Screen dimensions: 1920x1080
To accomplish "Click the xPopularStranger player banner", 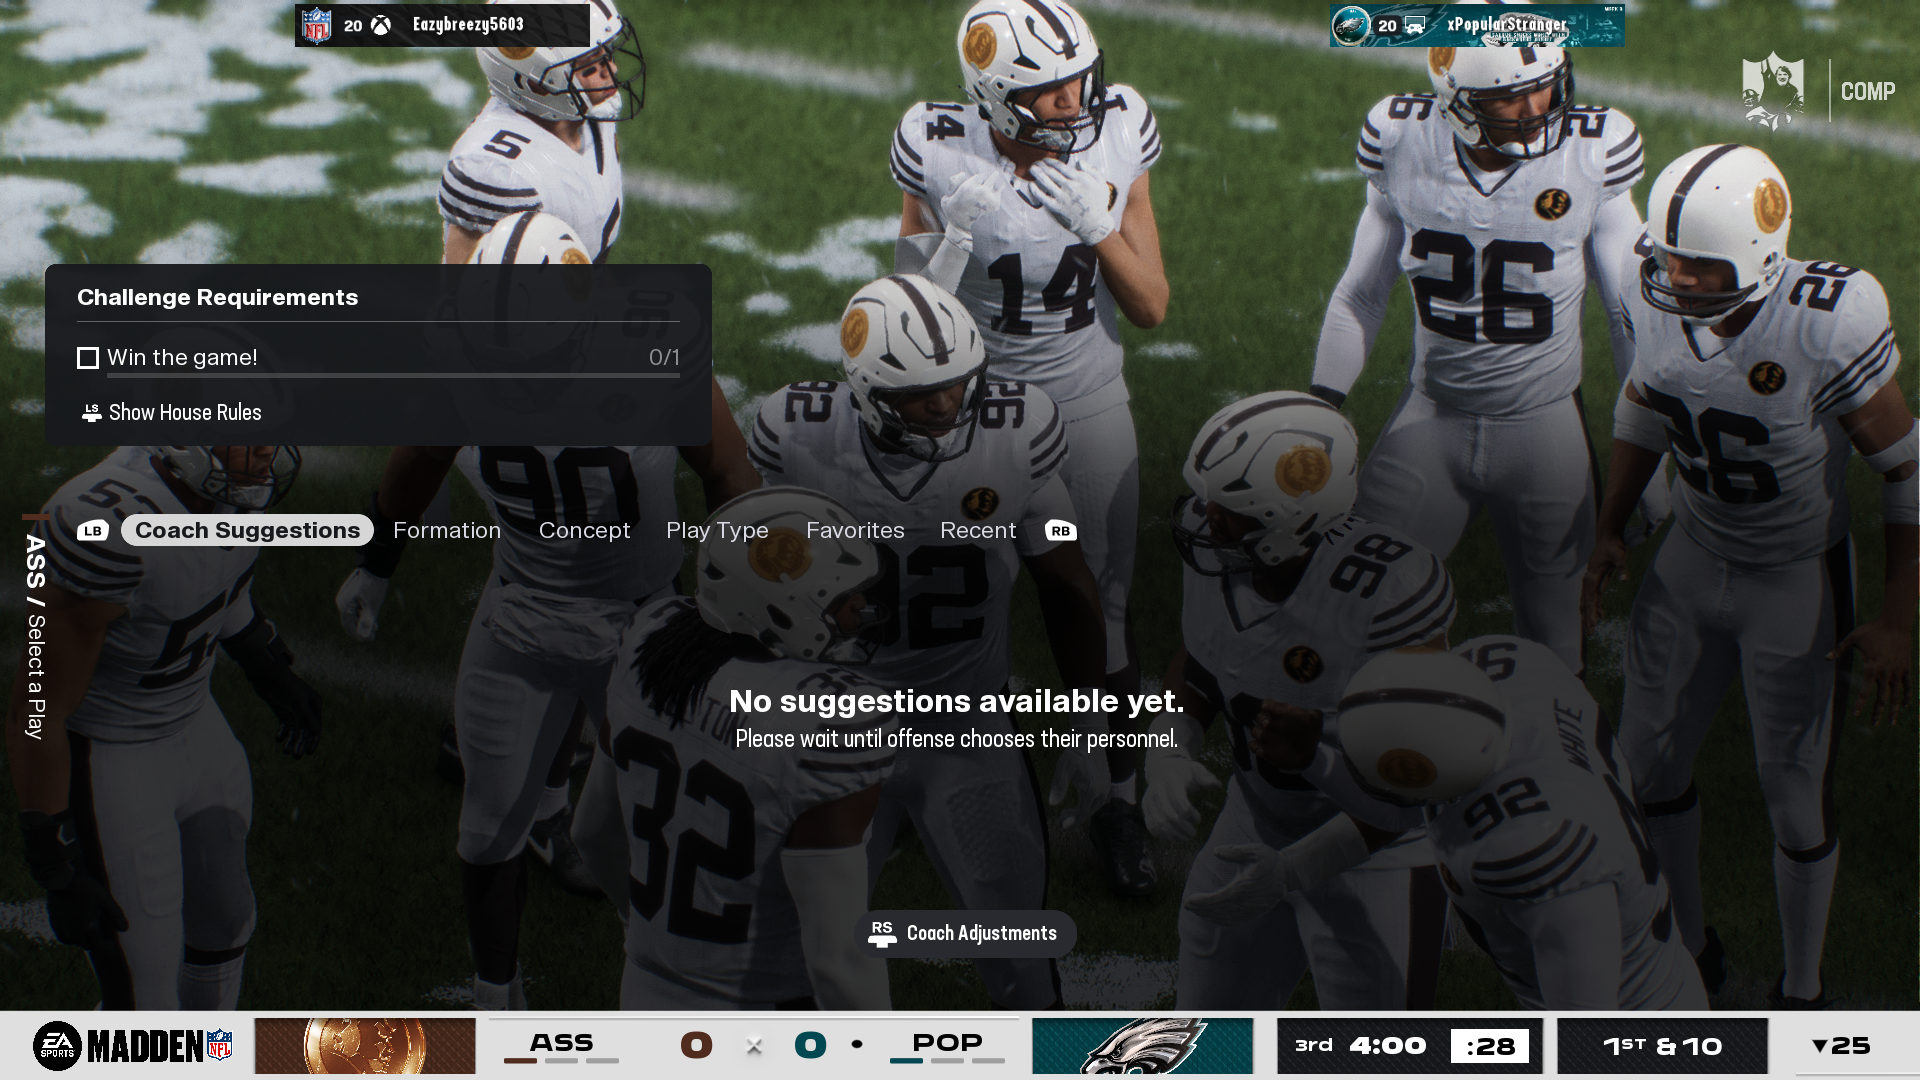I will (x=1477, y=25).
